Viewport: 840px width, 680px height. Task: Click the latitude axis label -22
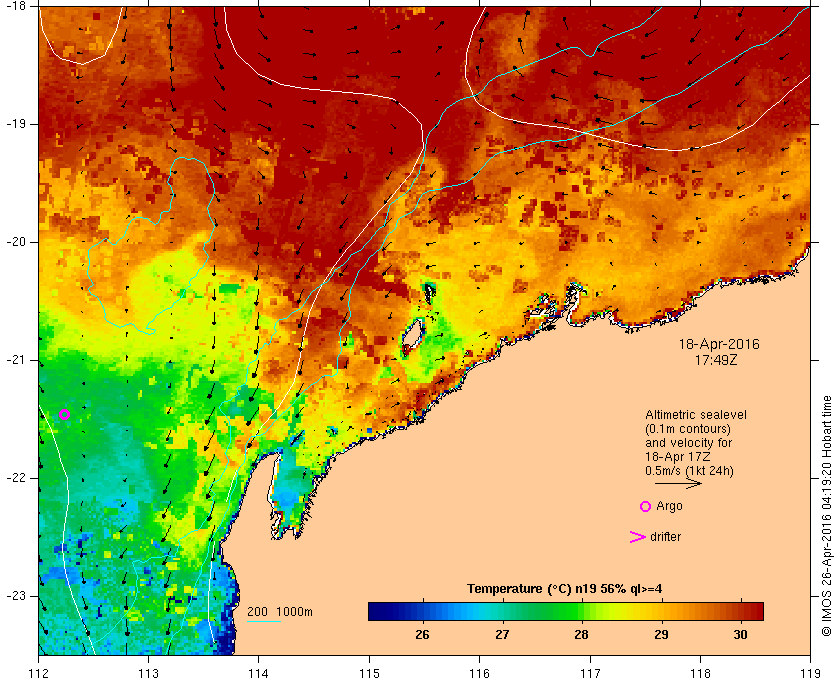click(x=14, y=478)
